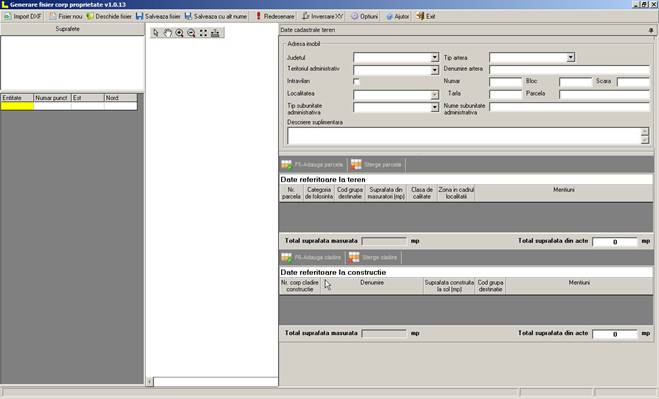
Task: Swap axes with Inversare XY
Action: [323, 16]
